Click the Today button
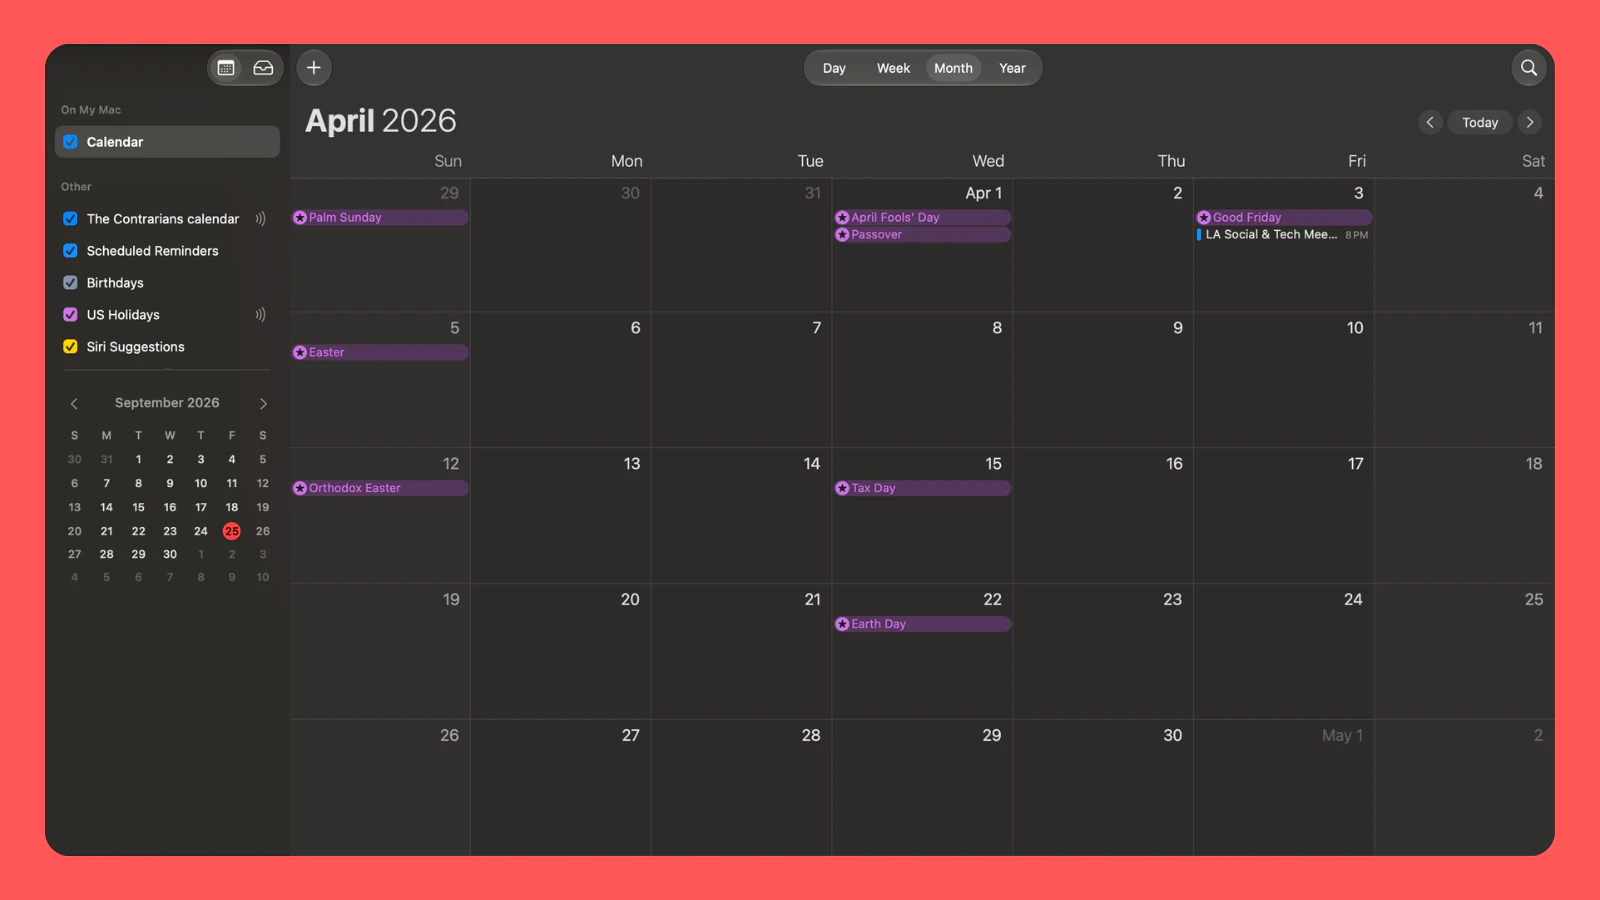The width and height of the screenshot is (1600, 900). click(1480, 122)
